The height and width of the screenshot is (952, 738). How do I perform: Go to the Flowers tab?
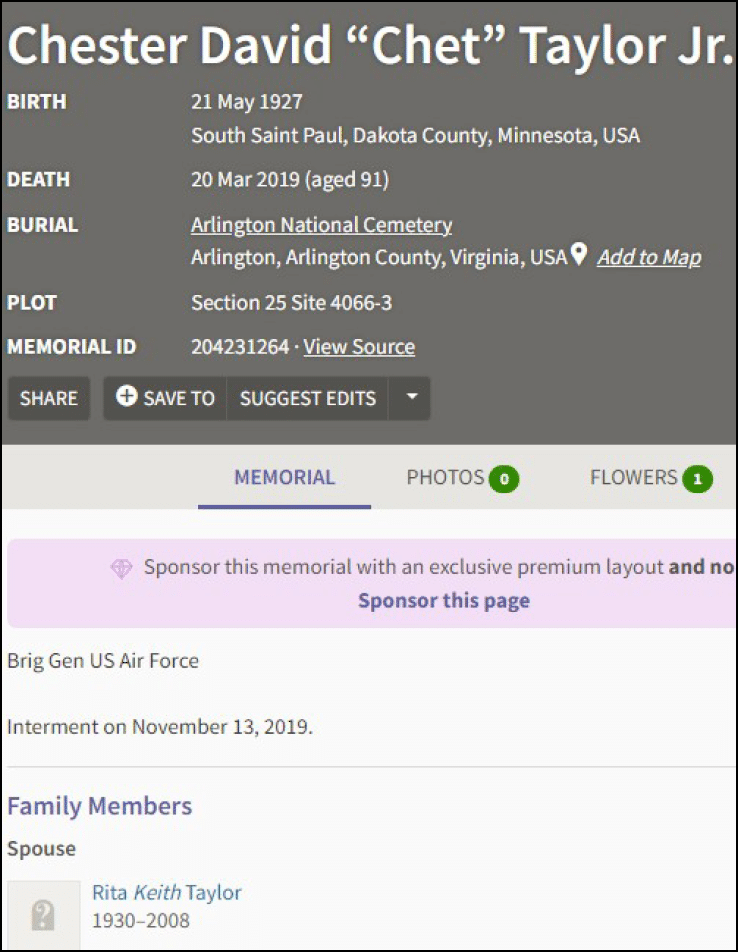(x=633, y=478)
